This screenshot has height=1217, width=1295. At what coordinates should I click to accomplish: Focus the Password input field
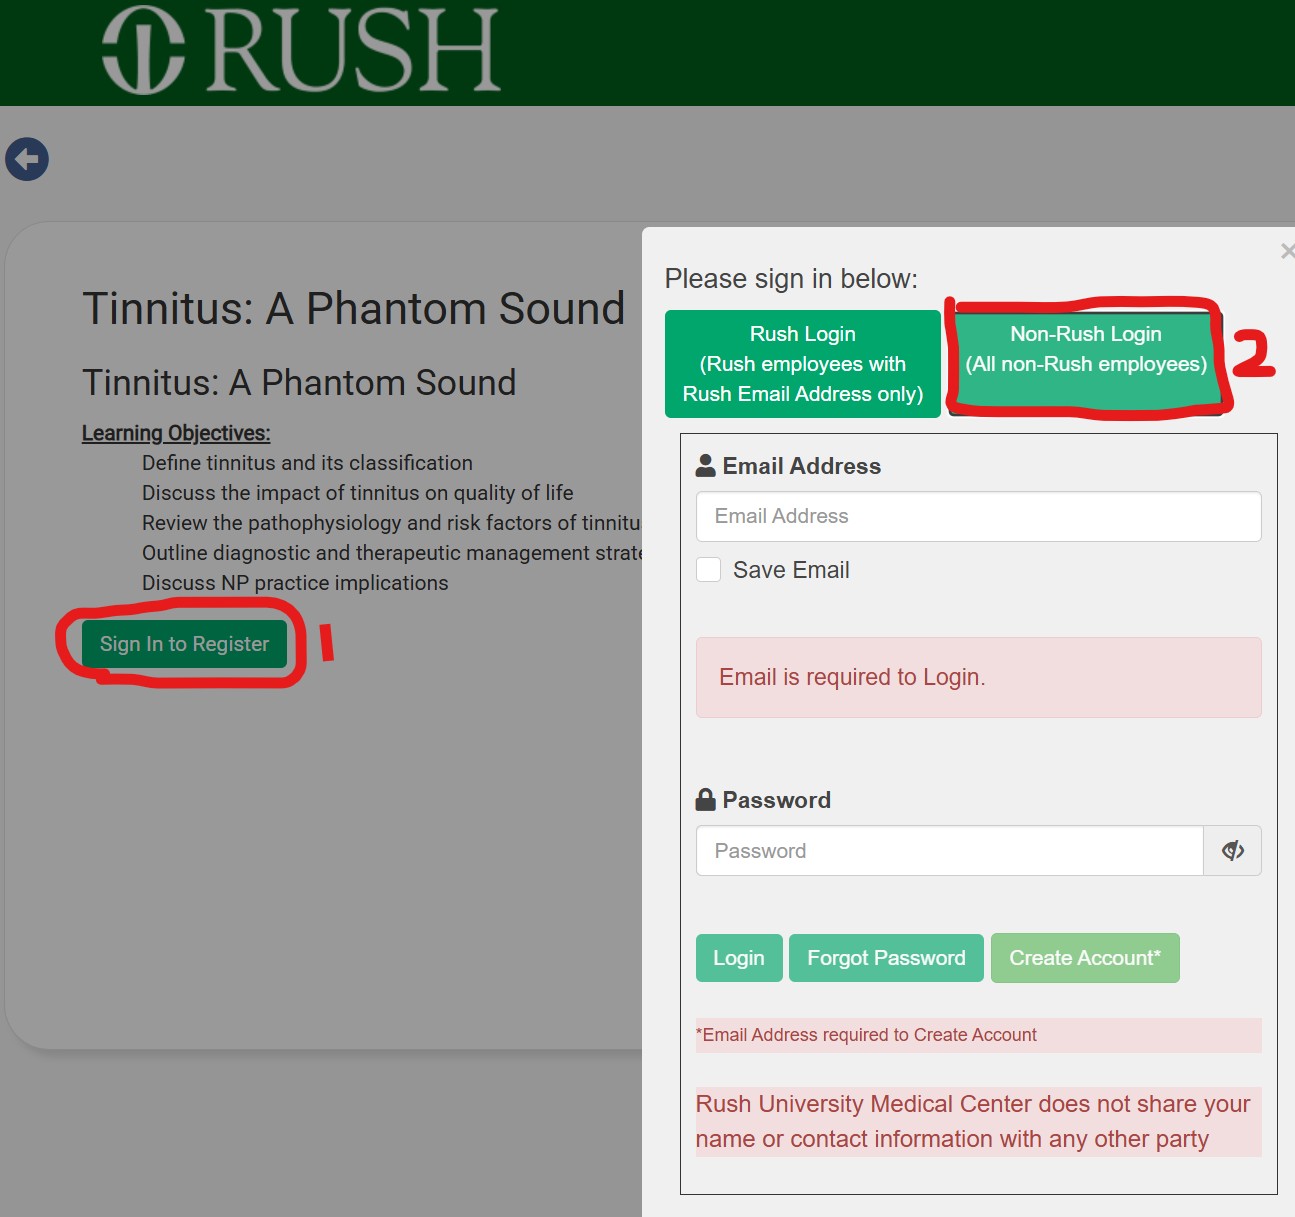tap(950, 851)
